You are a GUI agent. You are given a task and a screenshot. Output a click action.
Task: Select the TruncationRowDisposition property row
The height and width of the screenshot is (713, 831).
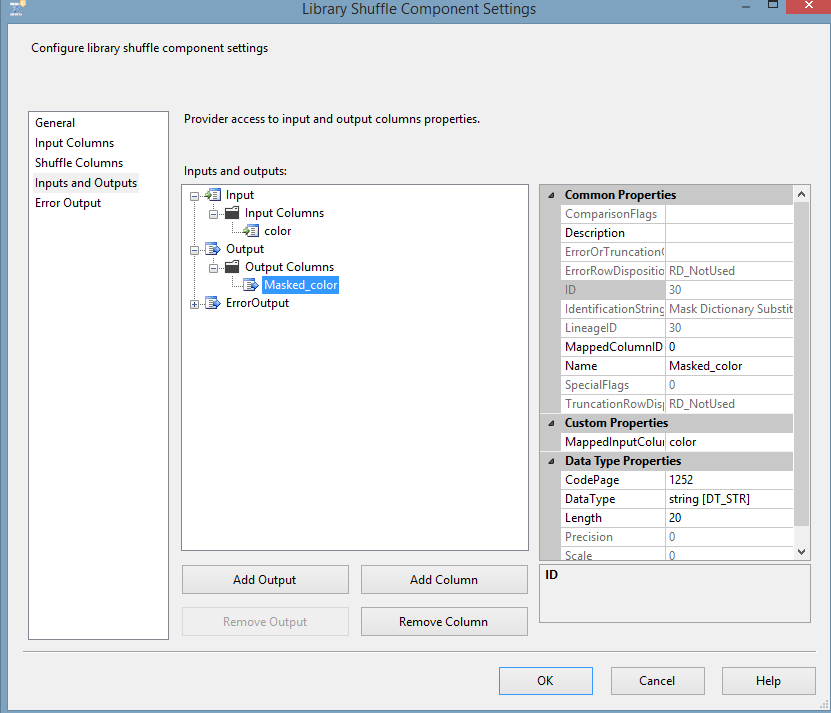tap(677, 404)
